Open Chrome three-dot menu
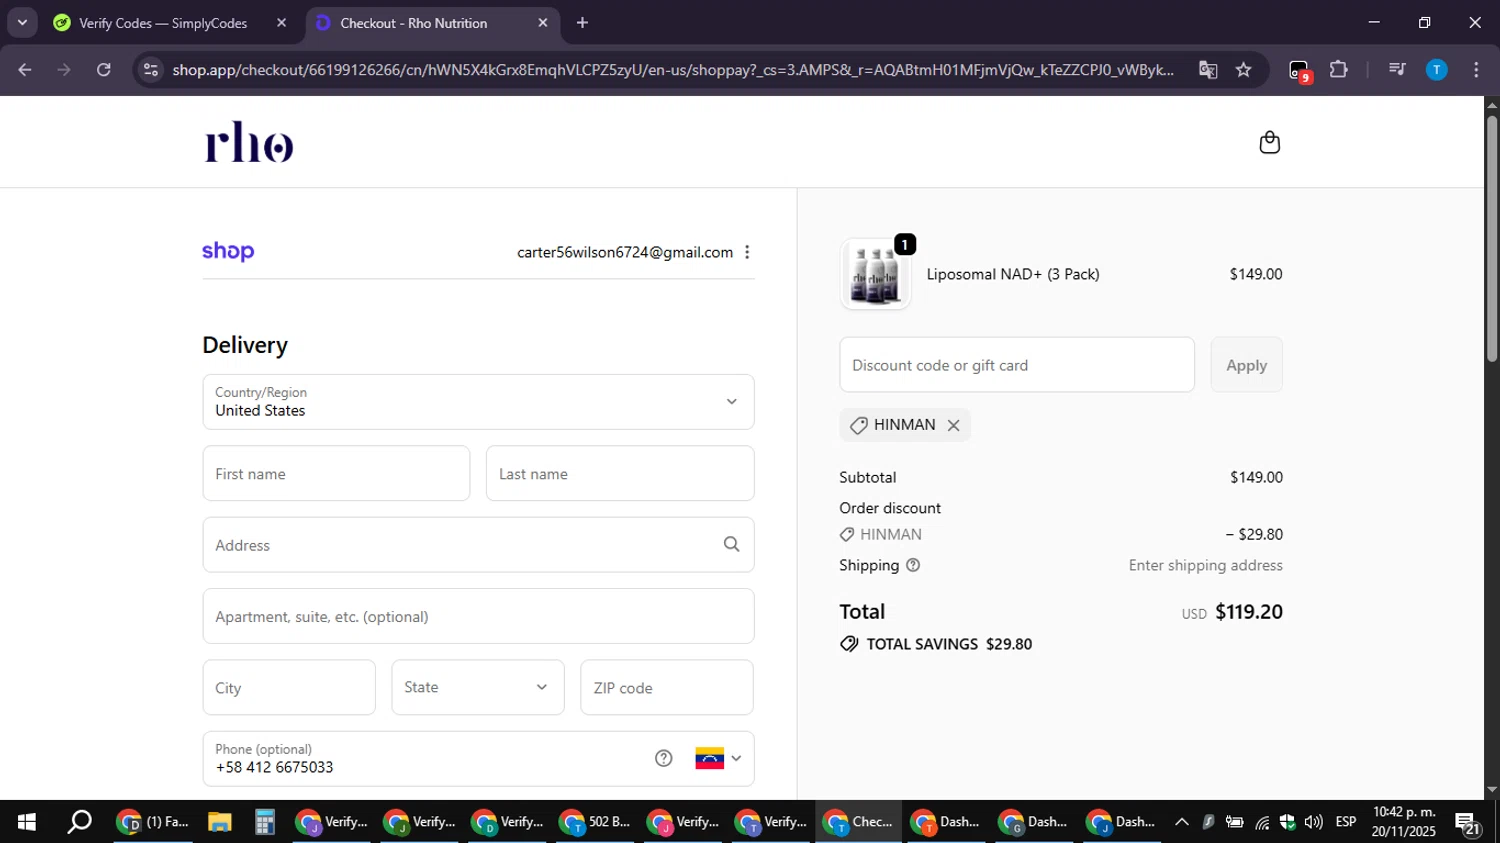This screenshot has height=843, width=1500. pyautogui.click(x=1476, y=69)
